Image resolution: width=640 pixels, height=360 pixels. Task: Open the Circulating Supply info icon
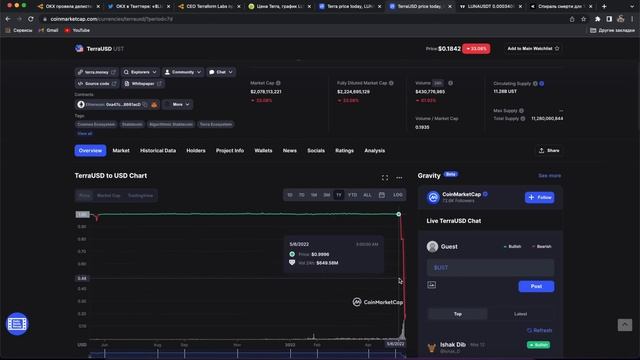[x=535, y=83]
